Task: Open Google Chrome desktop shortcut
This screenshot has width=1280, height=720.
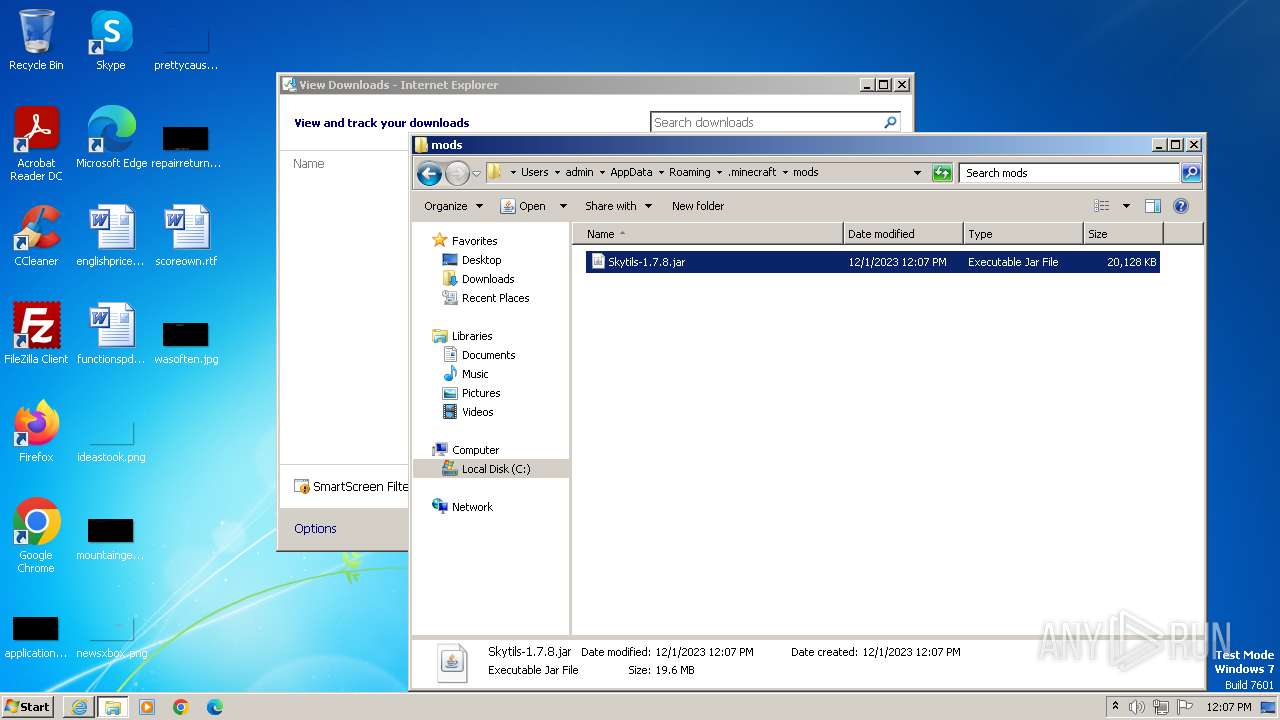Action: (x=36, y=536)
